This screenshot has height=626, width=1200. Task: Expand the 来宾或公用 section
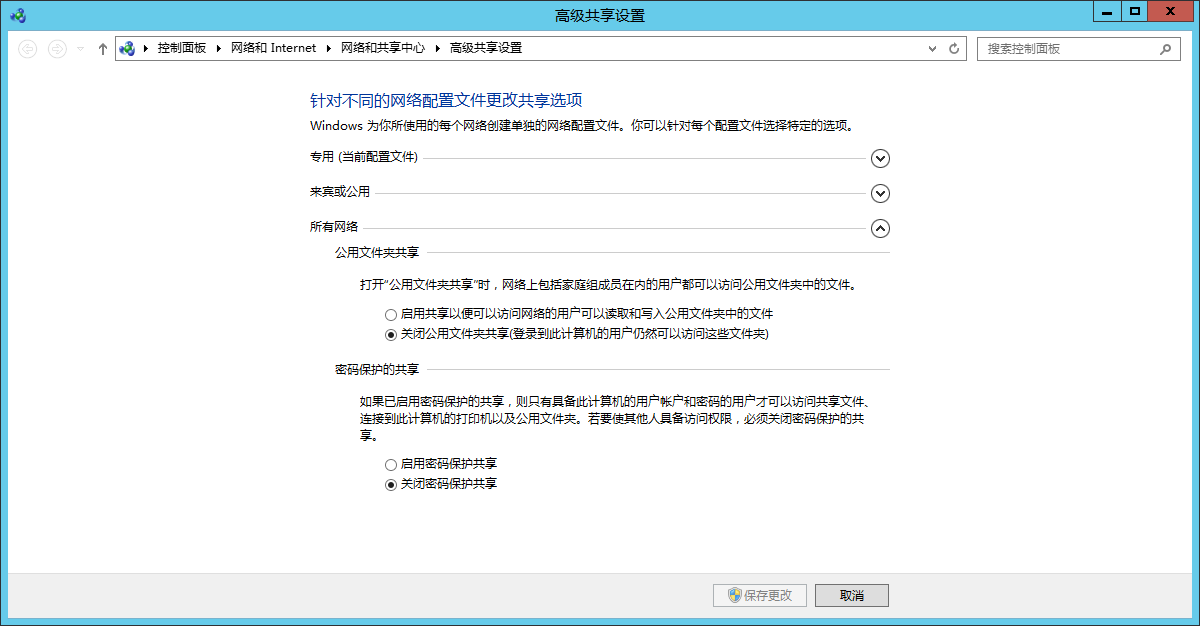[880, 193]
